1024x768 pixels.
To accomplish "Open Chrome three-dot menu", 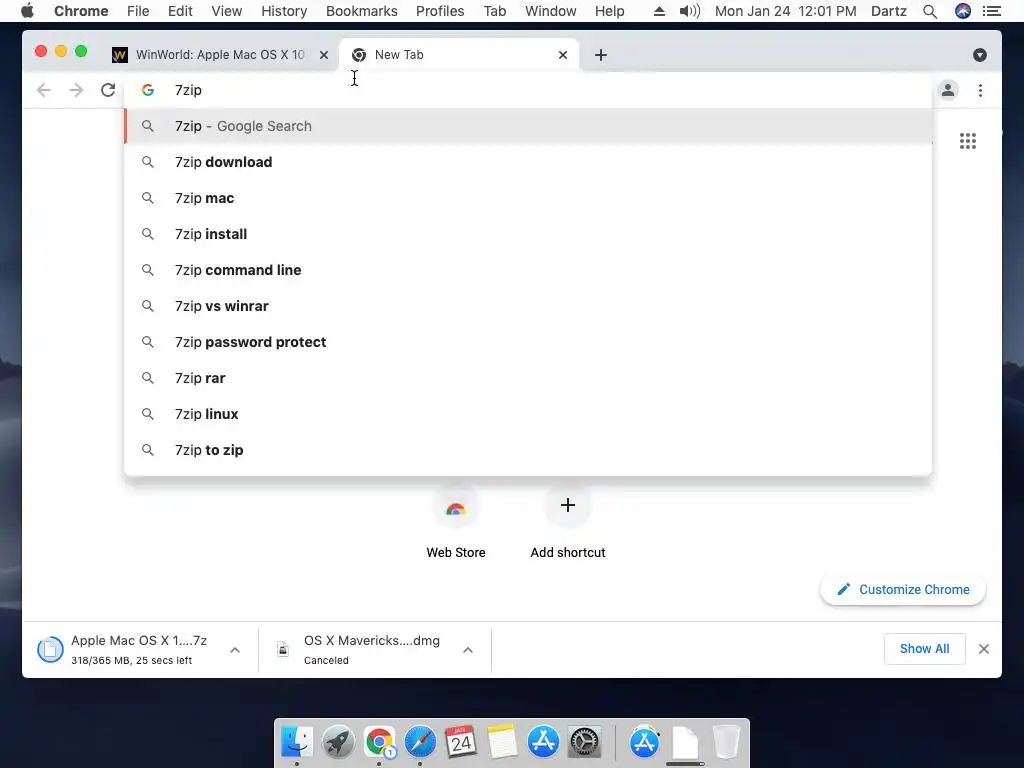I will [980, 90].
